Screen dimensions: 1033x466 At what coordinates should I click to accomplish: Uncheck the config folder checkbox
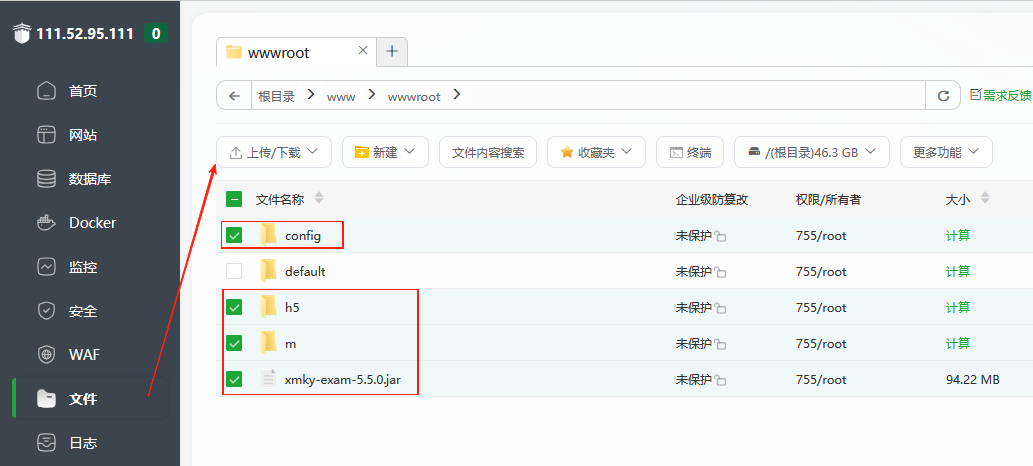tap(234, 236)
